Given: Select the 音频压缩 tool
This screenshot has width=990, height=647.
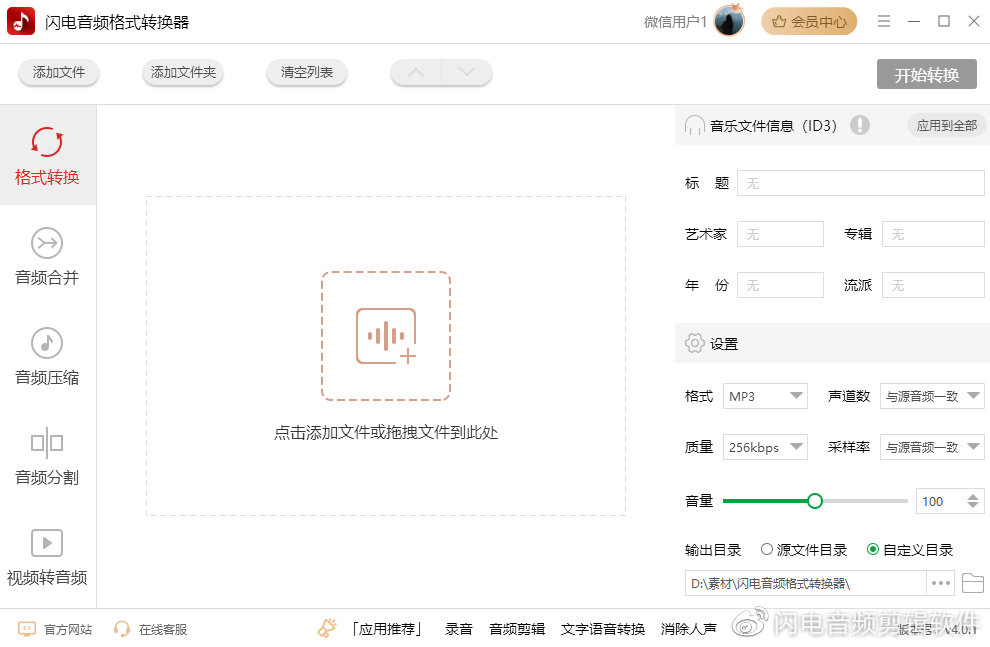Looking at the screenshot, I should click(x=47, y=358).
